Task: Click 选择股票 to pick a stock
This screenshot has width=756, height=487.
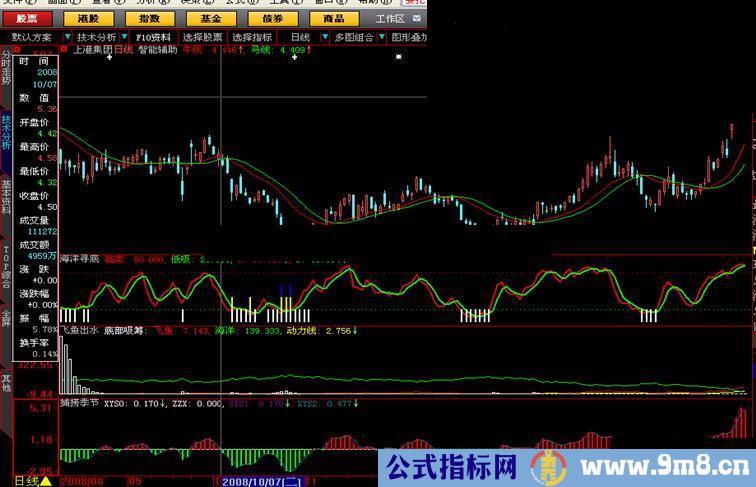Action: click(x=202, y=37)
